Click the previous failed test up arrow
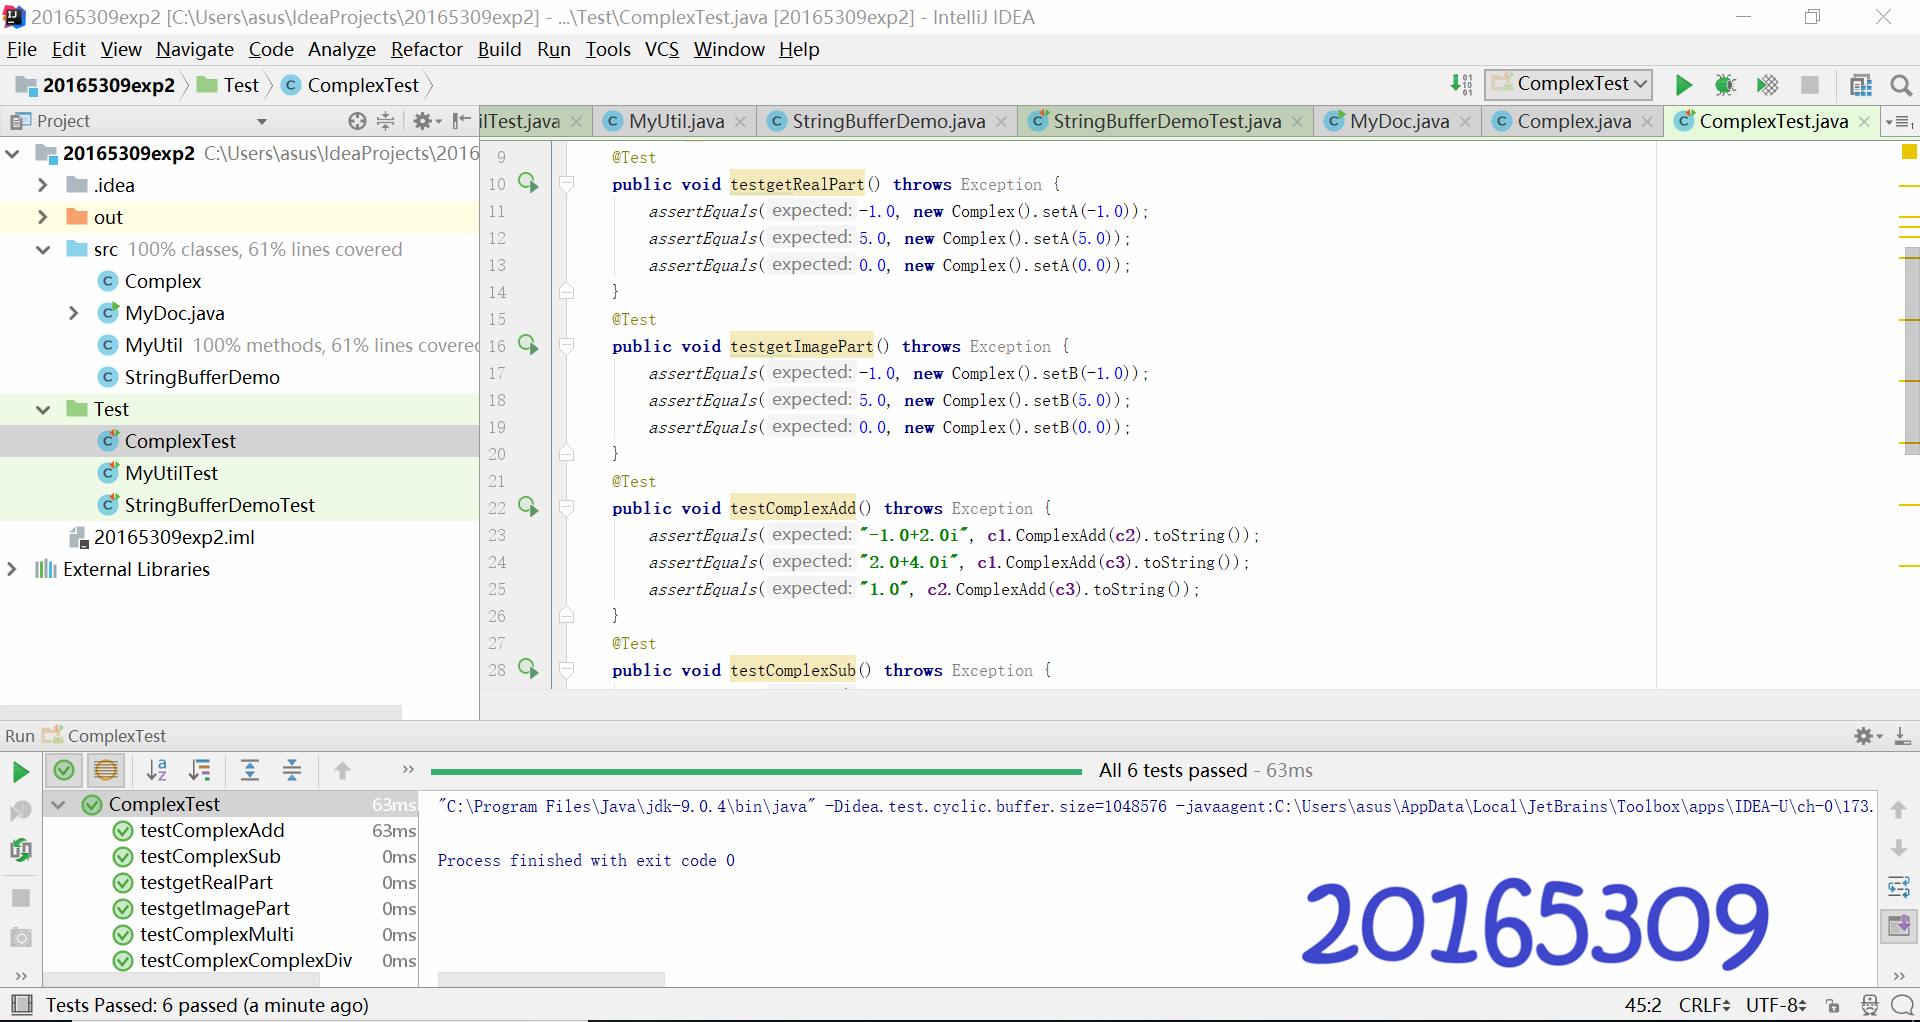The height and width of the screenshot is (1022, 1920). (x=342, y=770)
